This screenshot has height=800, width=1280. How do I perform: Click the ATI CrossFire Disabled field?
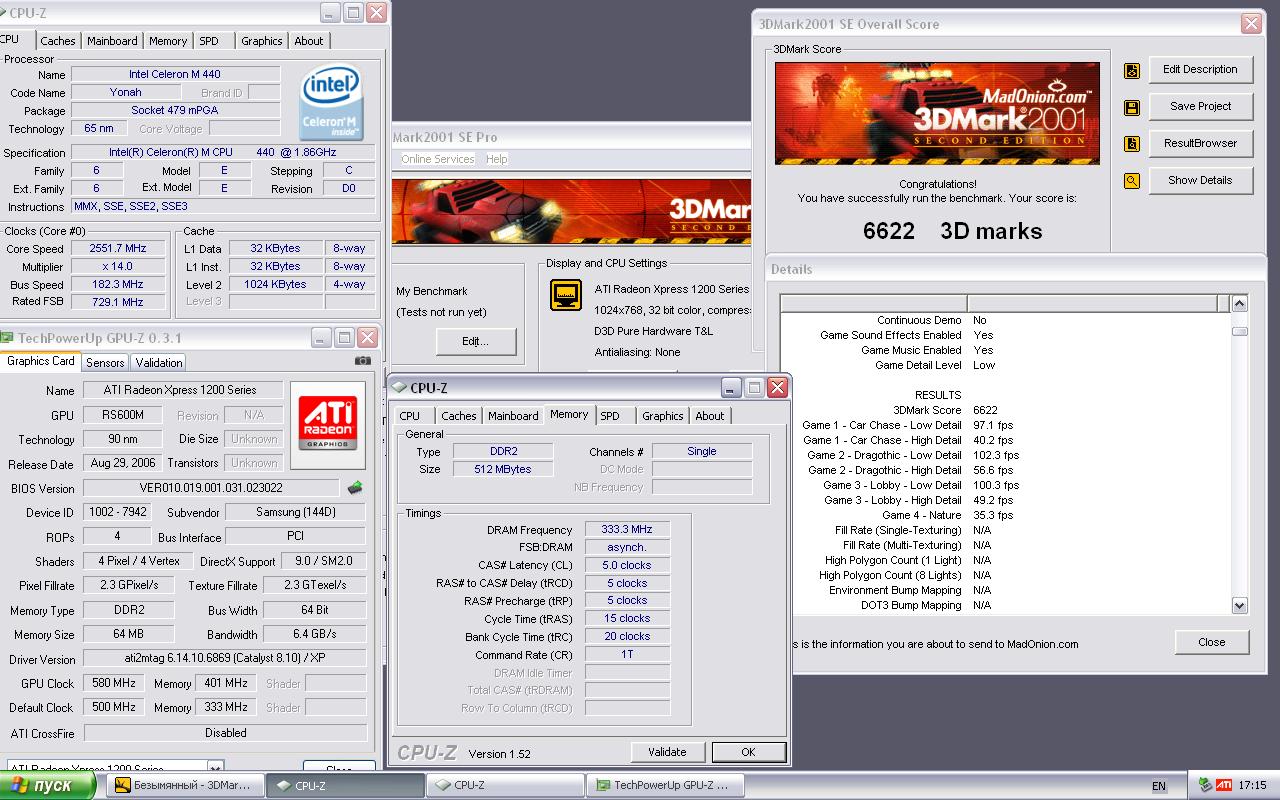pos(225,733)
